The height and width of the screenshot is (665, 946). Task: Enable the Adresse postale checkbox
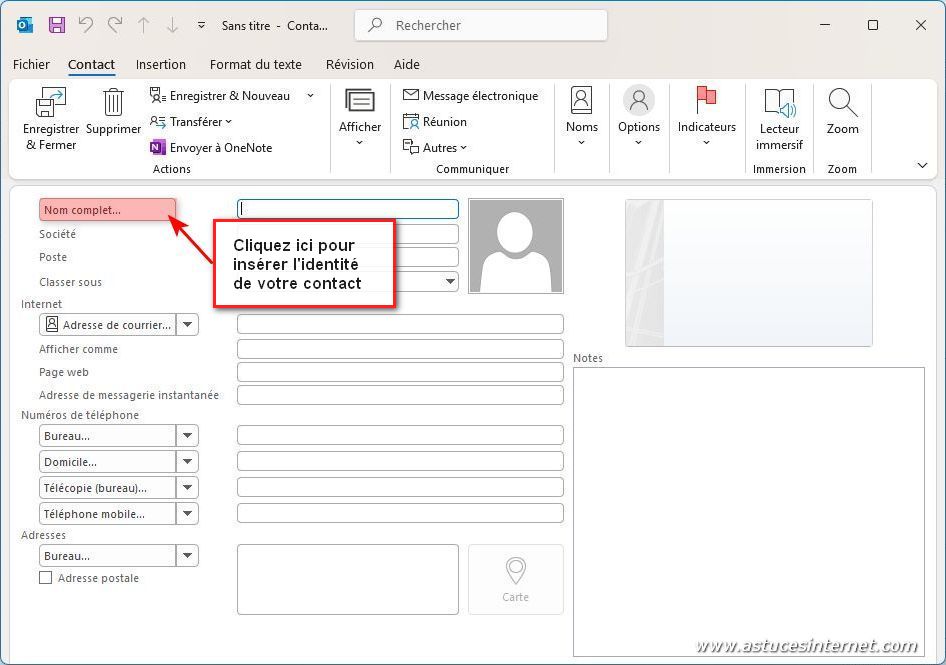click(x=46, y=578)
